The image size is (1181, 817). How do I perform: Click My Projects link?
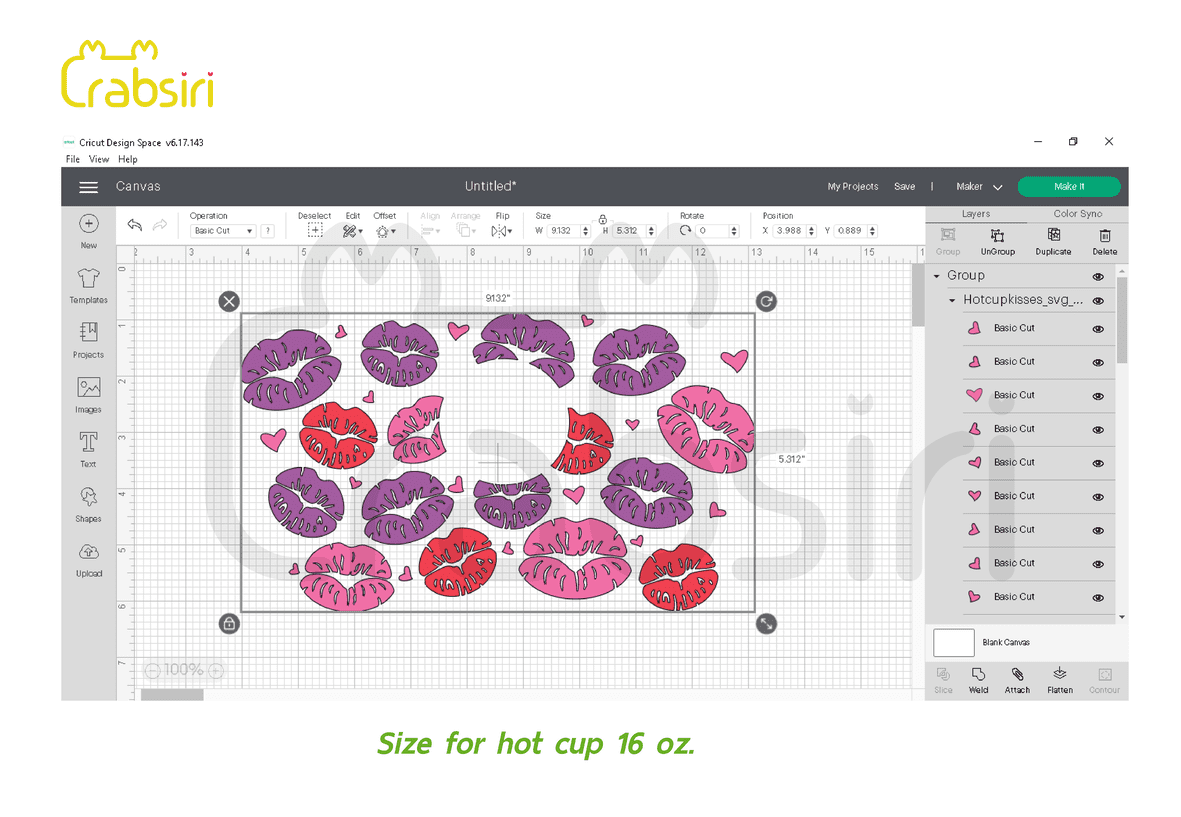tap(853, 187)
